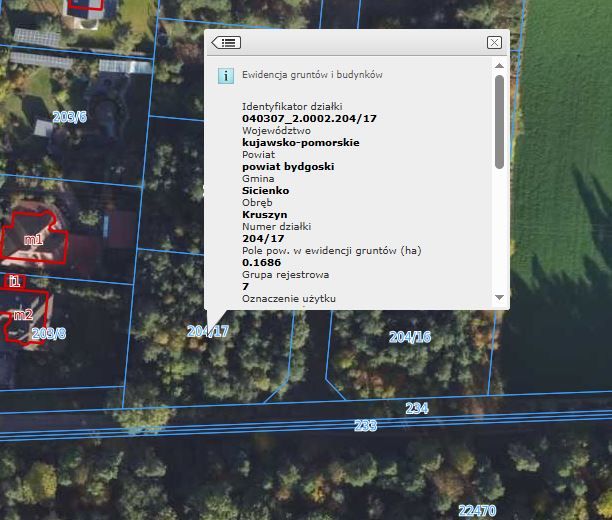Click the label 'Gmina' in the popup

(258, 178)
